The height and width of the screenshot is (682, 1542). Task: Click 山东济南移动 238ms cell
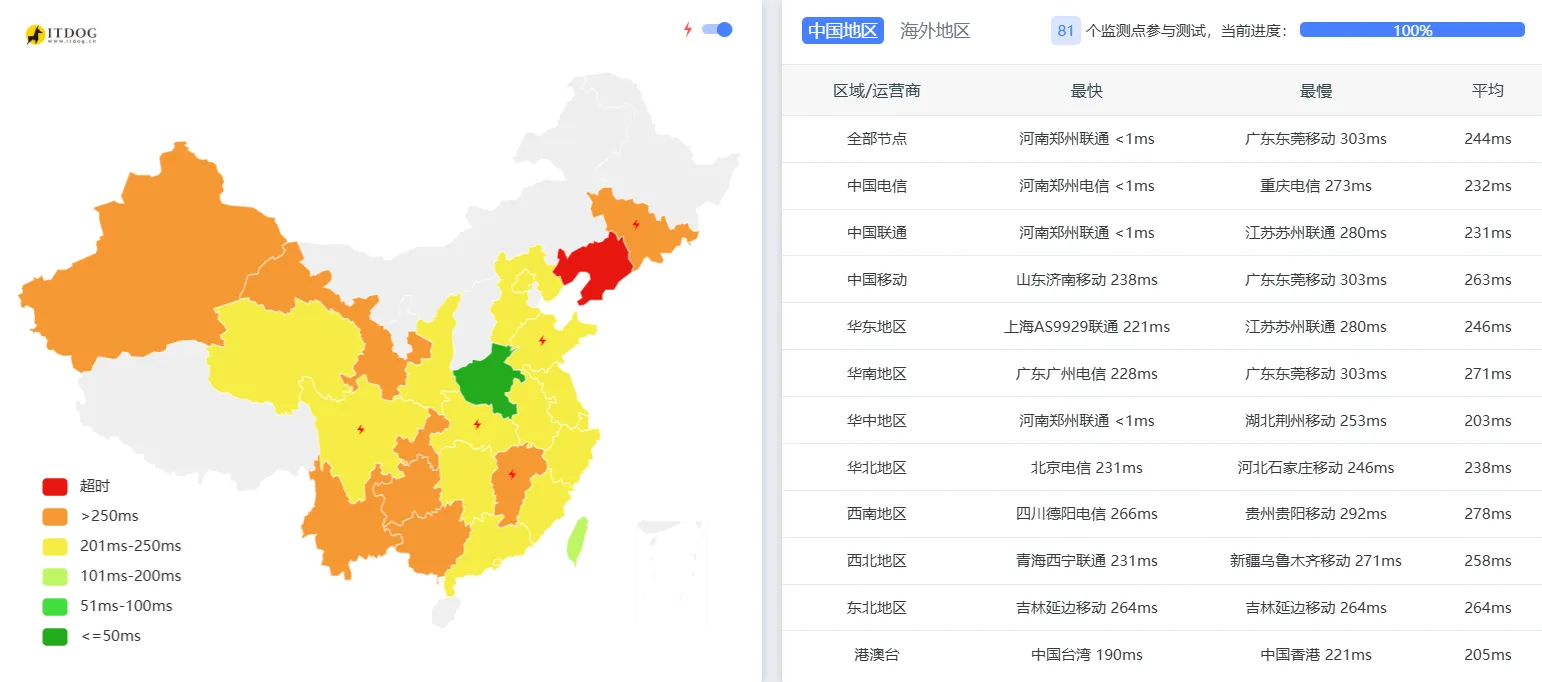1087,280
